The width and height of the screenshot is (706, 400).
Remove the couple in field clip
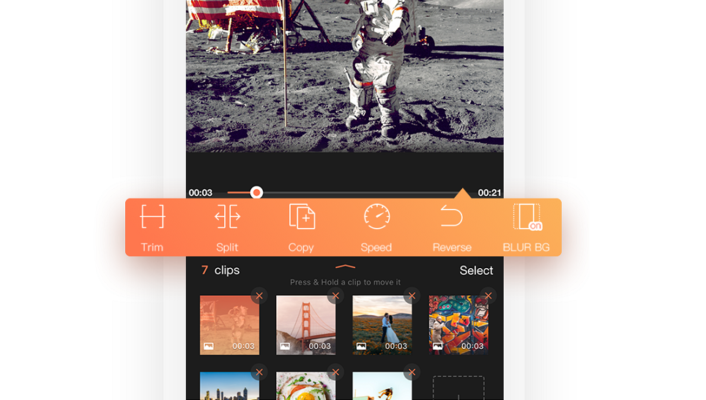(412, 296)
